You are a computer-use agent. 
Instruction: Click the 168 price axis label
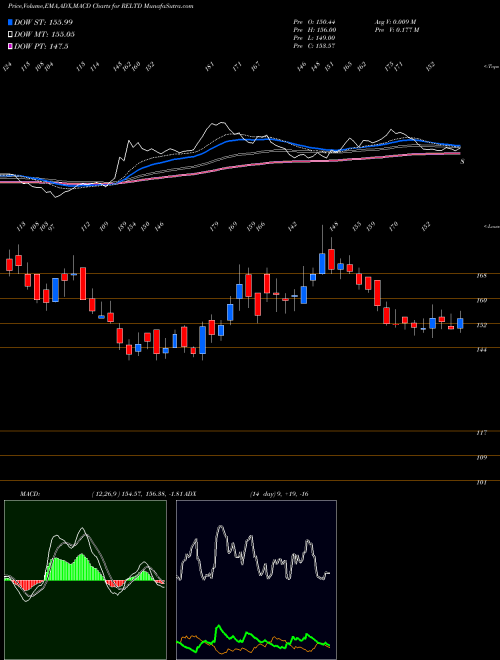482,276
